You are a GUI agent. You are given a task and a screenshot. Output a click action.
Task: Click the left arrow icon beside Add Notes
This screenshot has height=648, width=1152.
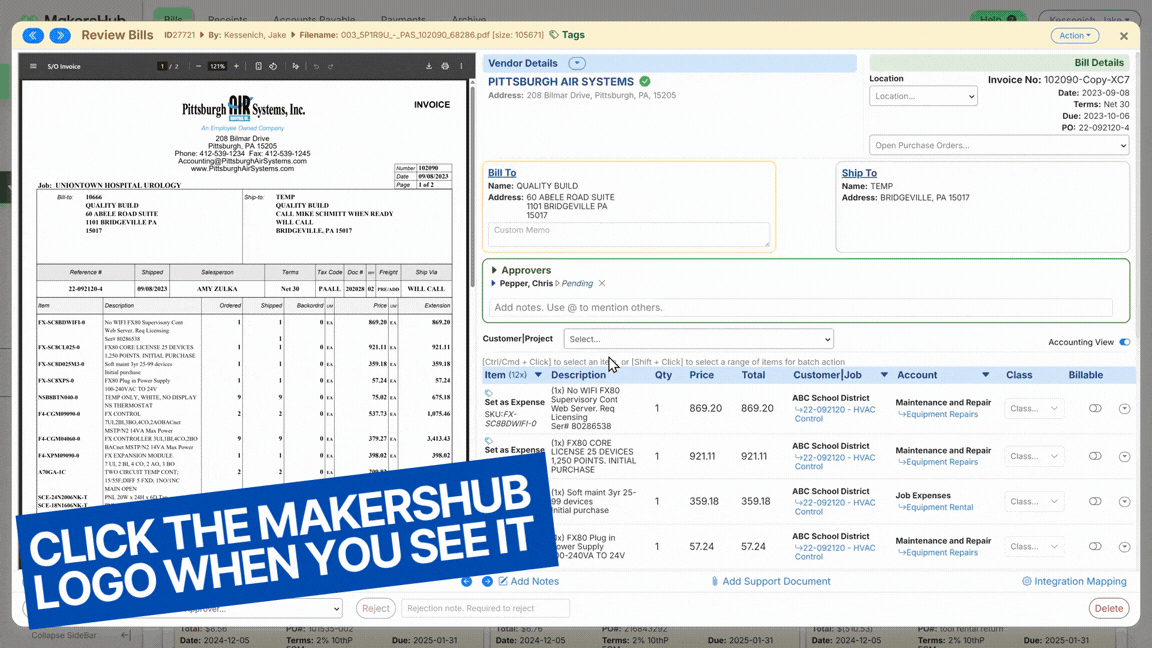467,581
